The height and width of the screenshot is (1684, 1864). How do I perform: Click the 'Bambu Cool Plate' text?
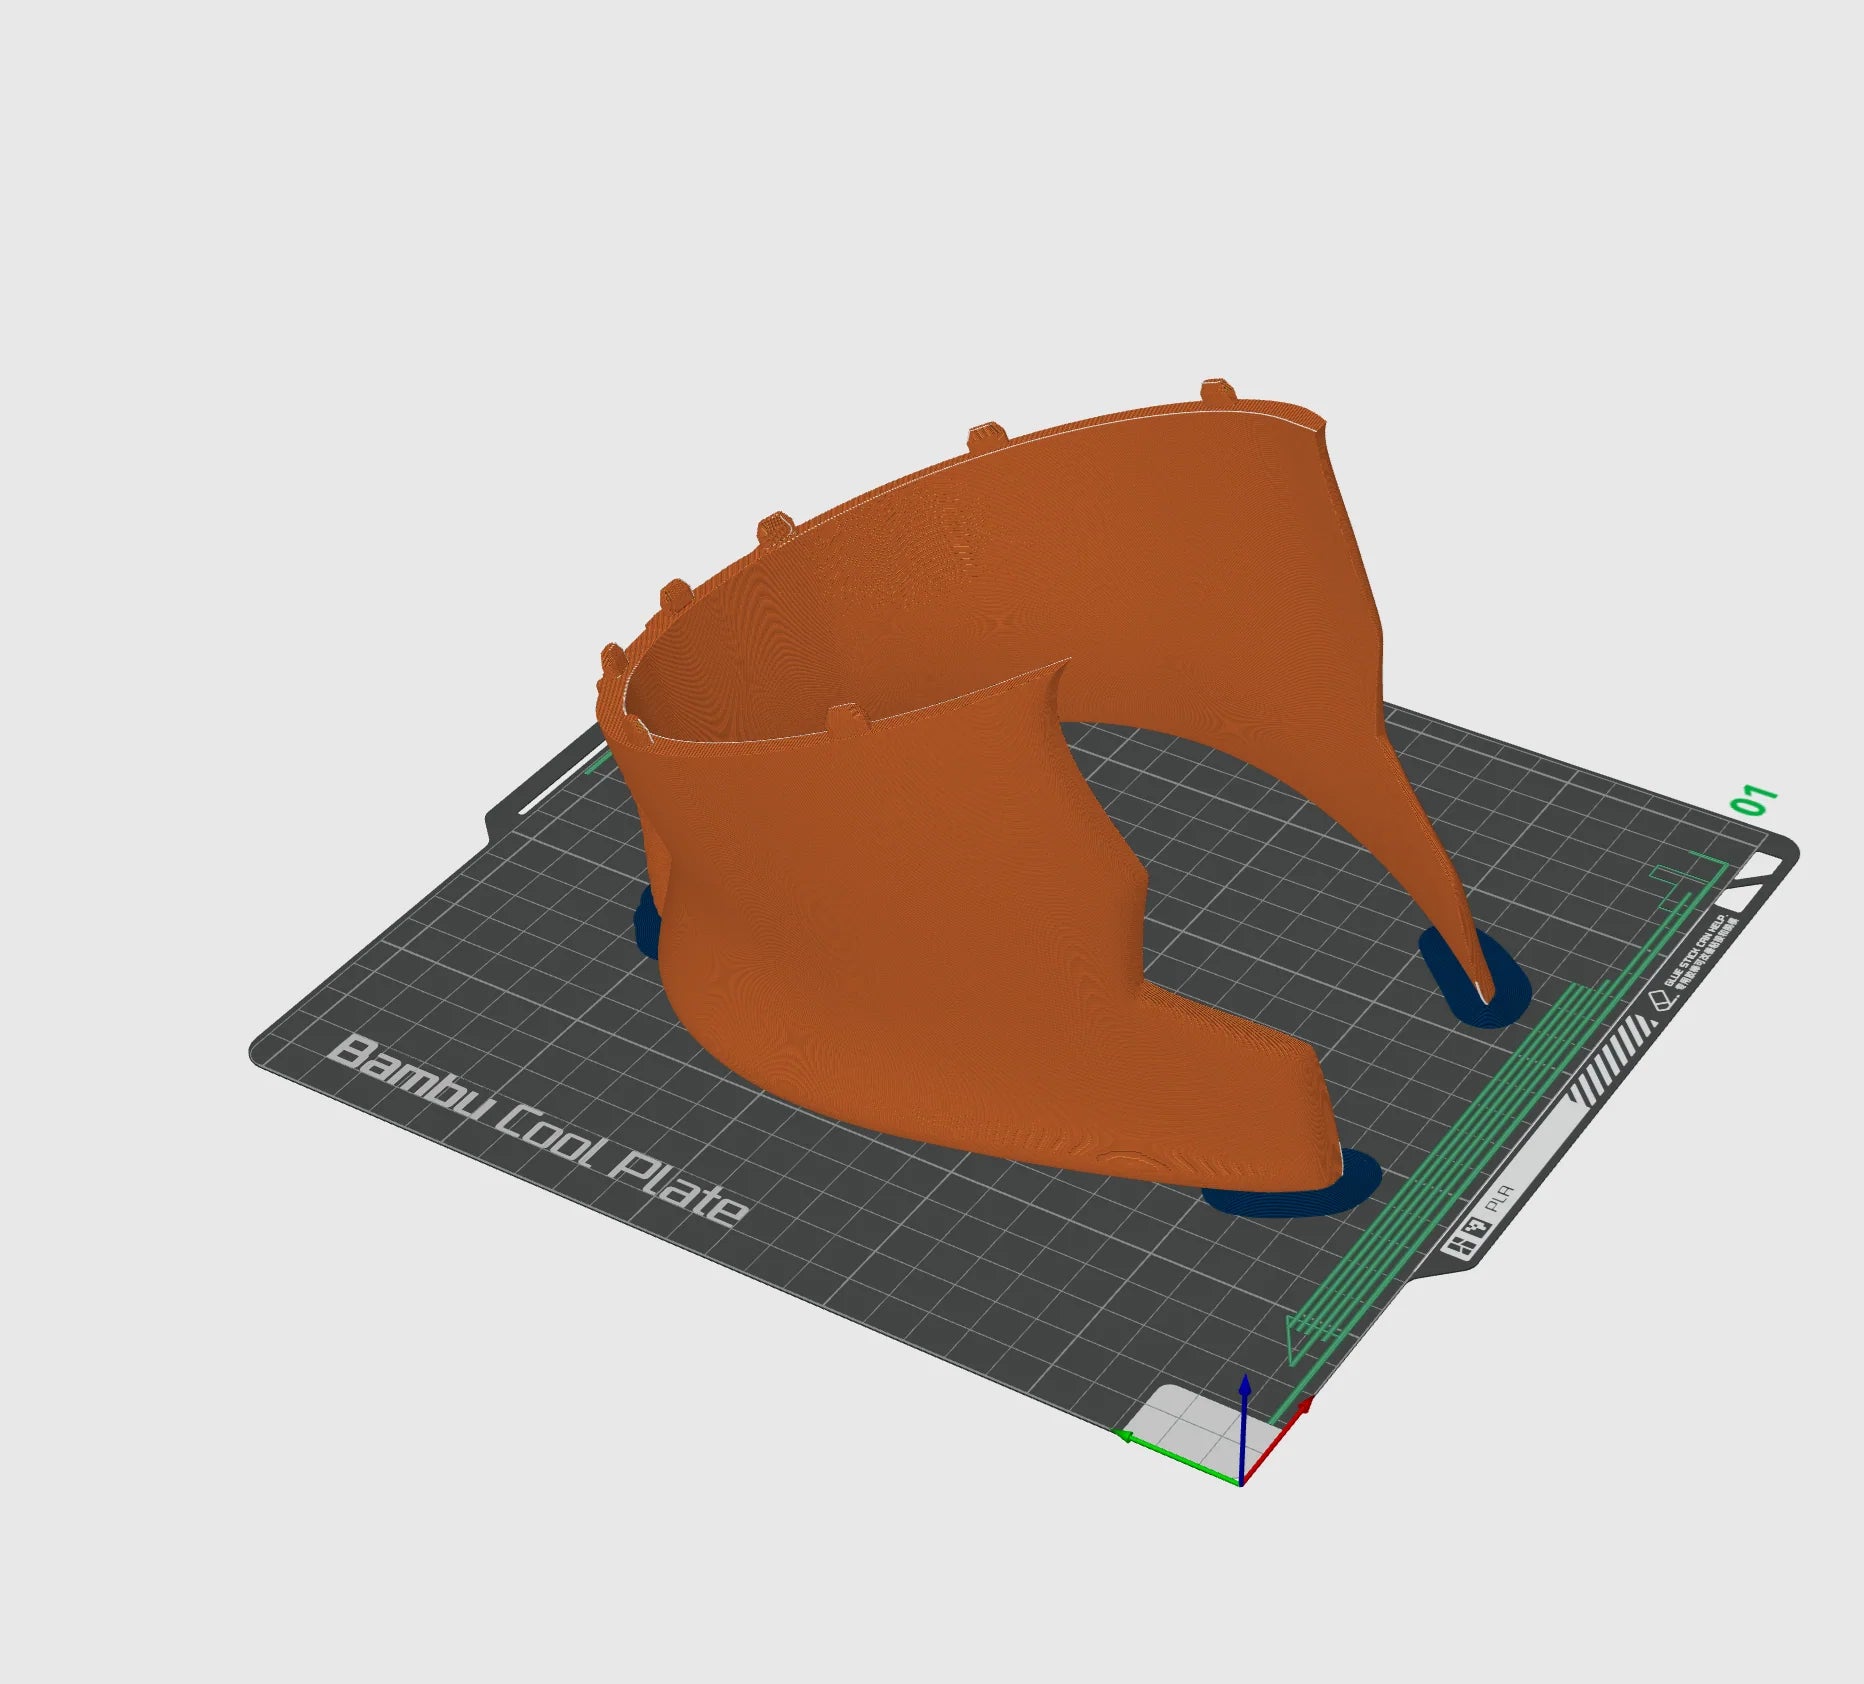pos(540,1128)
